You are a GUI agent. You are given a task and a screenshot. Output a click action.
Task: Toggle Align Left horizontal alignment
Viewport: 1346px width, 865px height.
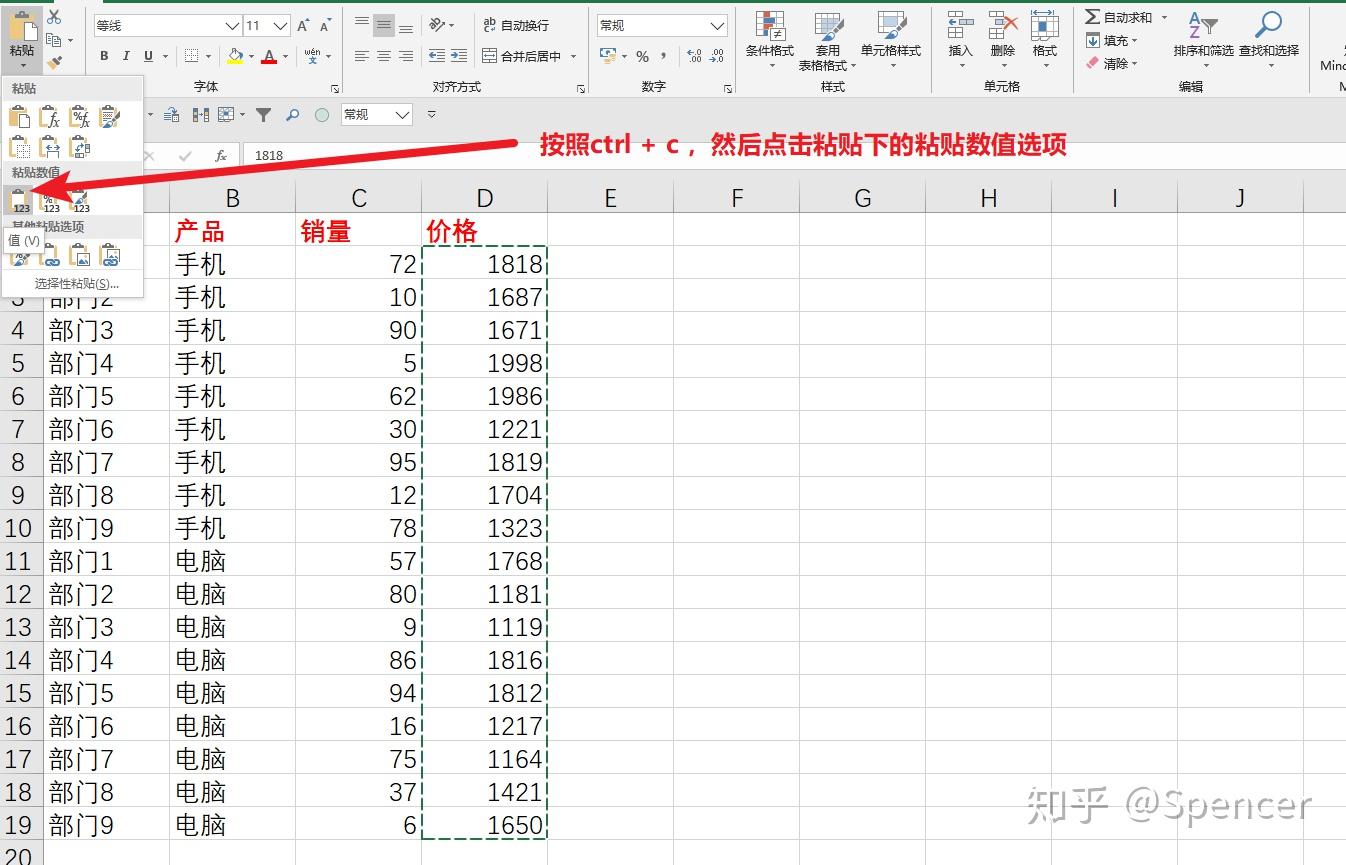point(362,56)
